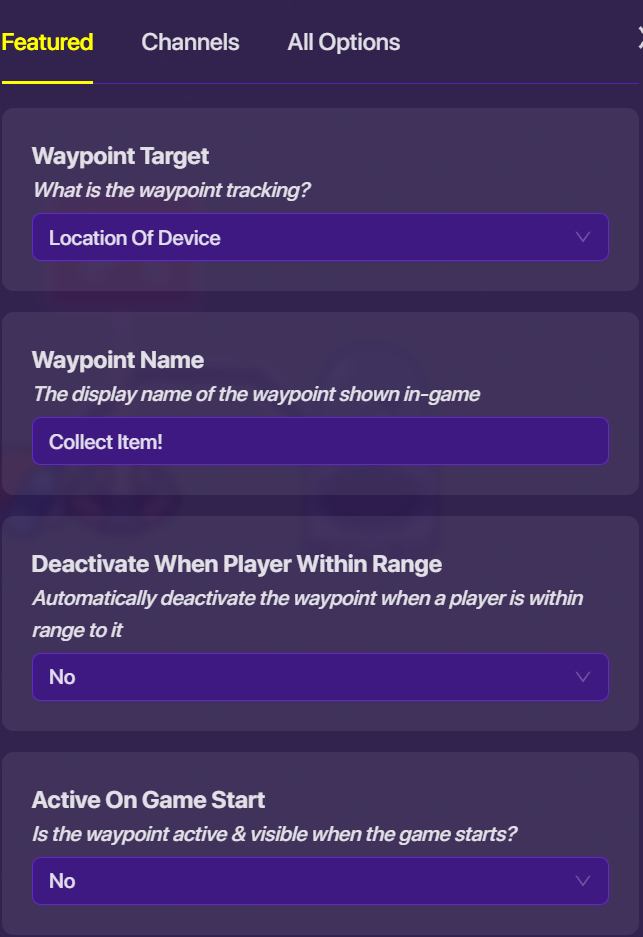
Task: Click the Active On Game Start heading
Action: point(148,800)
